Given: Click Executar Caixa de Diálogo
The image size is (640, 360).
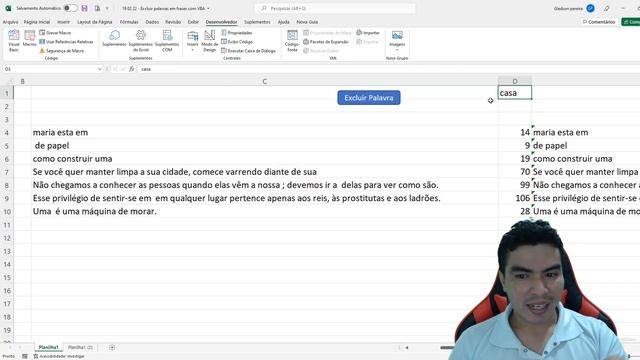Looking at the screenshot, I should pyautogui.click(x=248, y=51).
